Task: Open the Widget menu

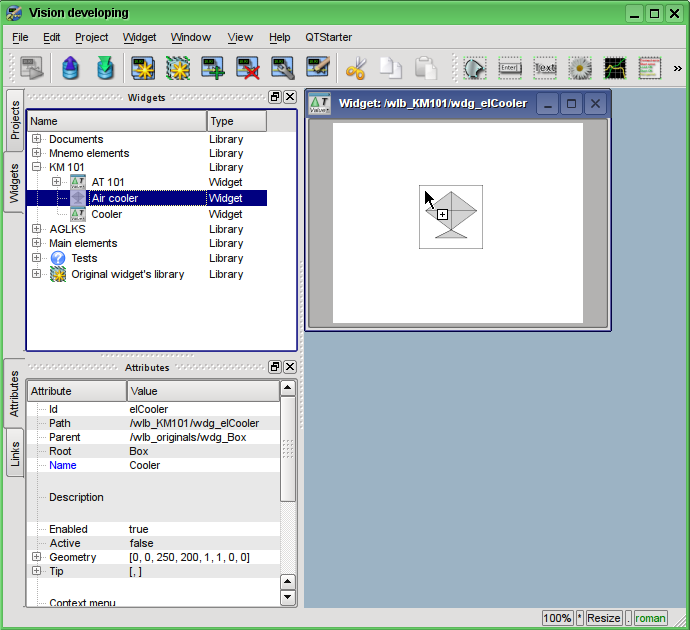Action: 139,37
